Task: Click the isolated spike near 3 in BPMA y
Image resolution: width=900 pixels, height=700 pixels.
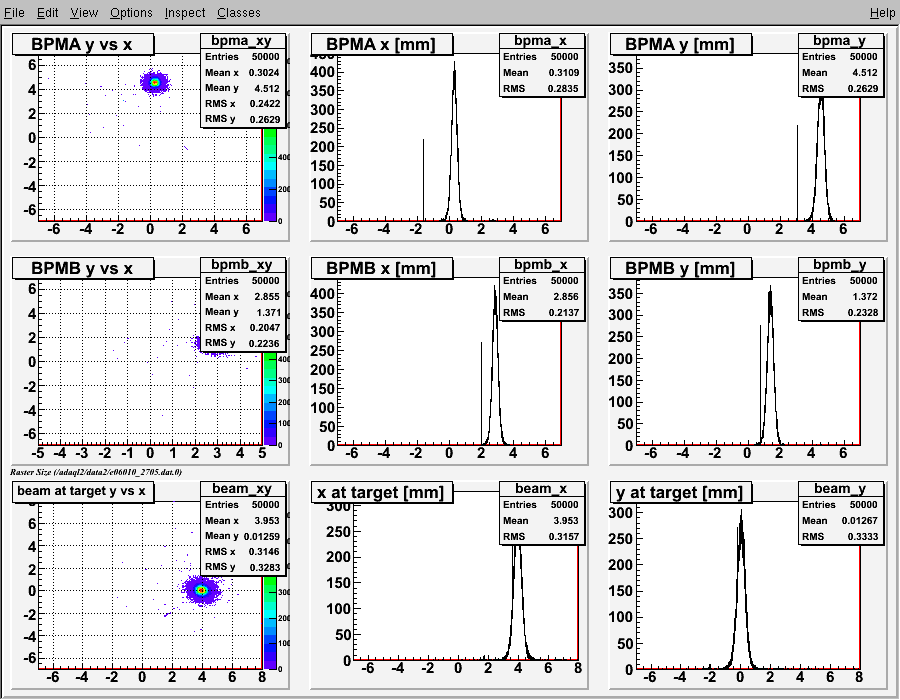Action: click(798, 173)
